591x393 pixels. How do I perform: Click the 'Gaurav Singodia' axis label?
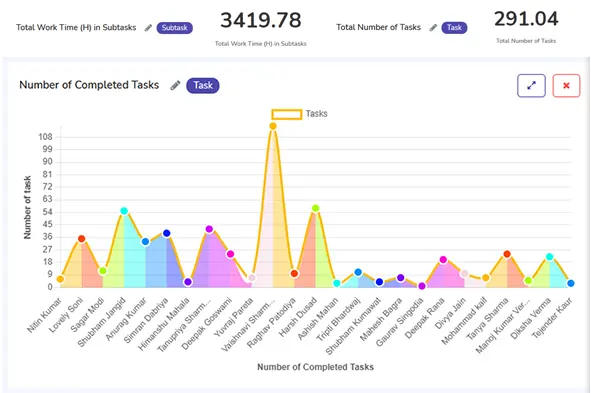coord(400,322)
